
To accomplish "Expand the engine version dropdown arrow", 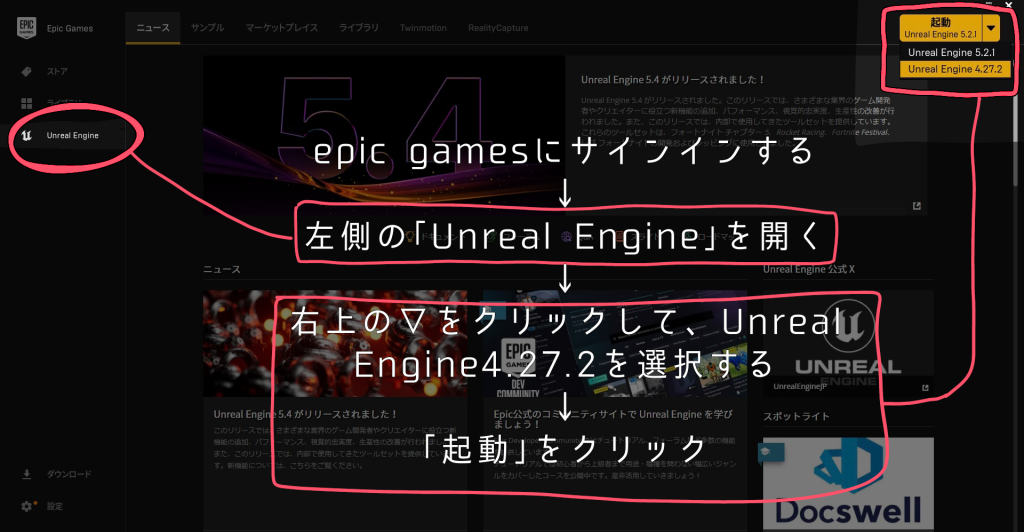I will click(990, 28).
